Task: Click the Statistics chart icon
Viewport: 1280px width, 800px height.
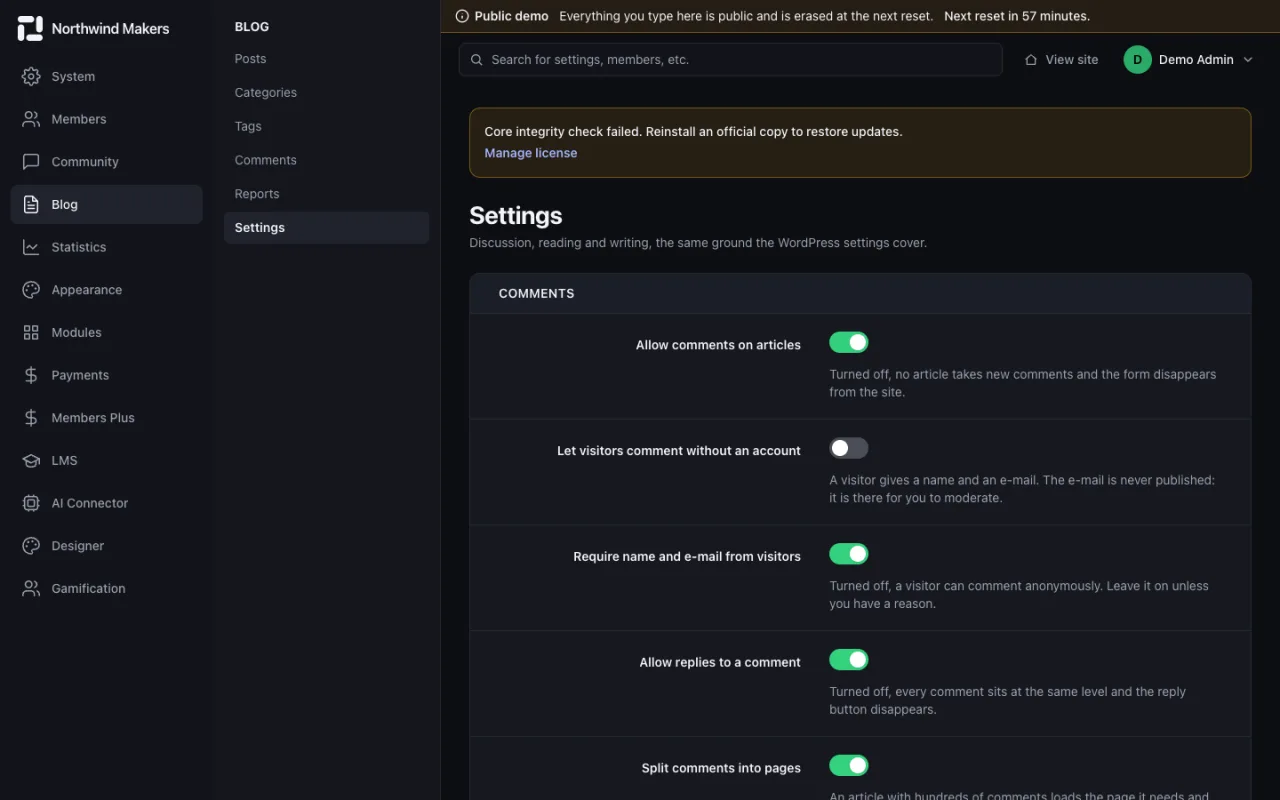Action: click(31, 247)
